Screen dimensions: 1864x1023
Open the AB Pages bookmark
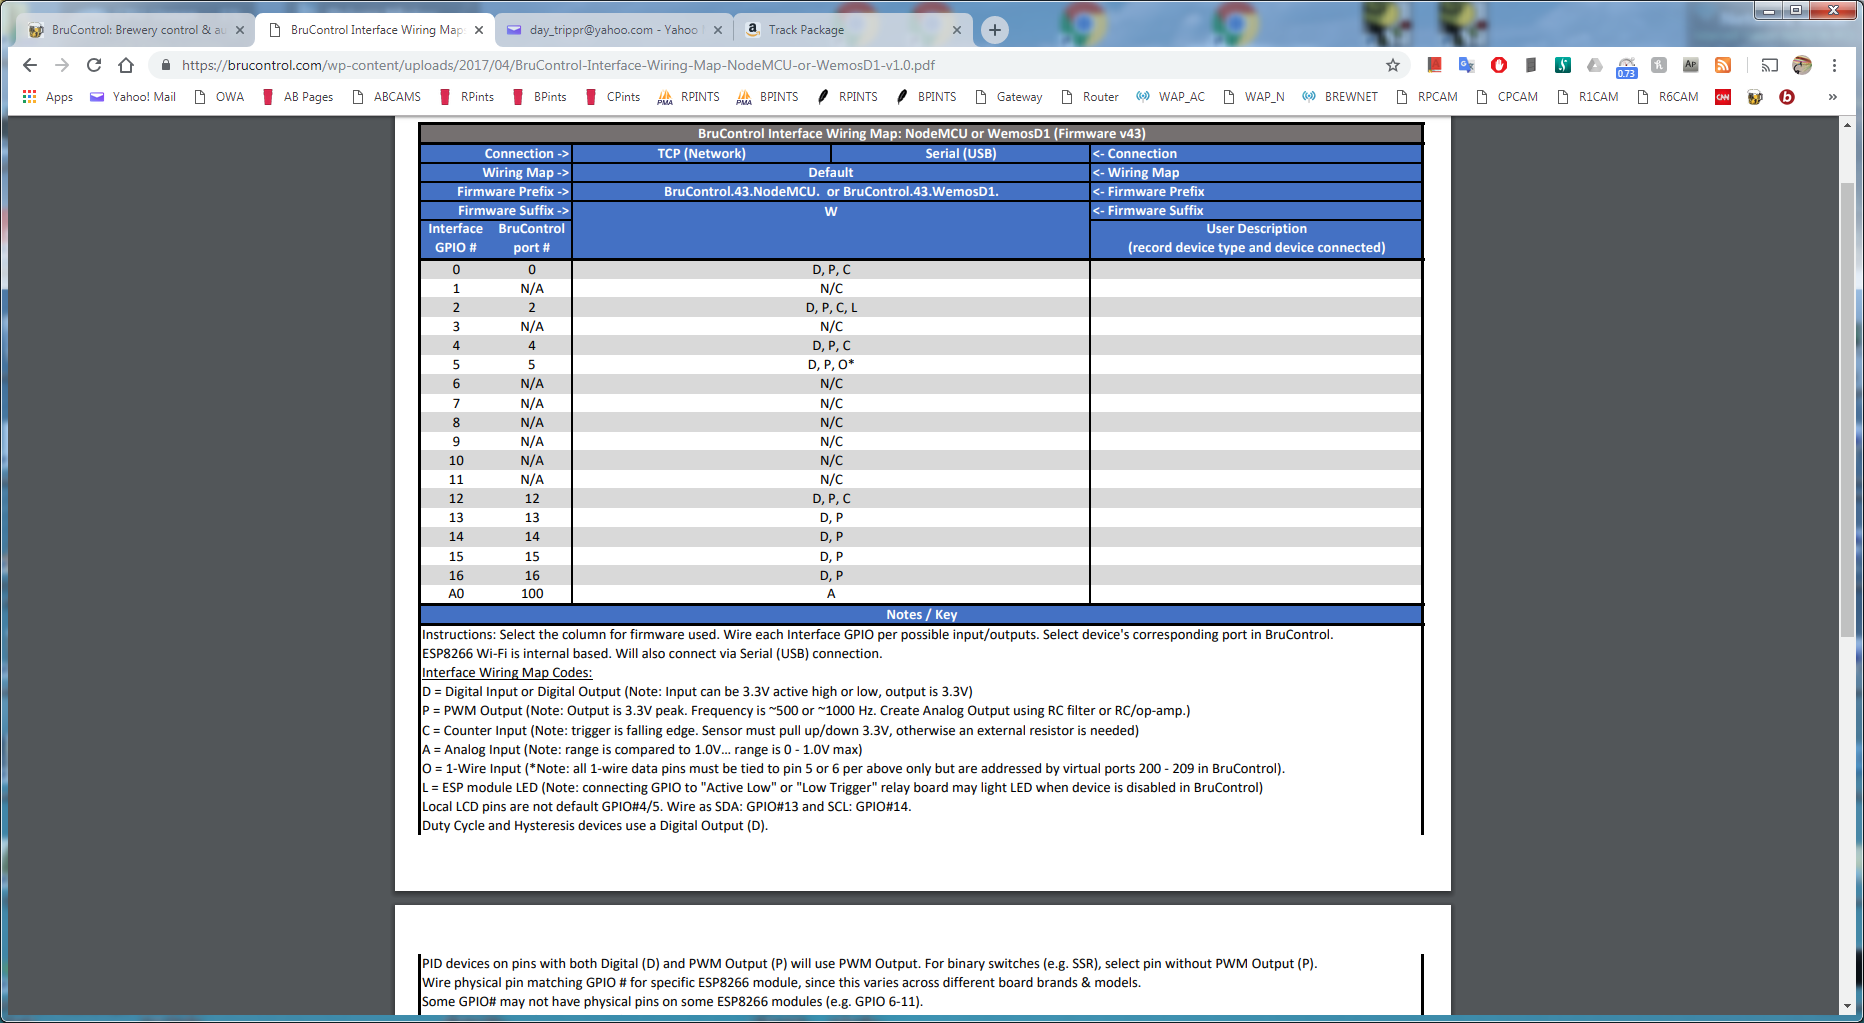(x=298, y=97)
